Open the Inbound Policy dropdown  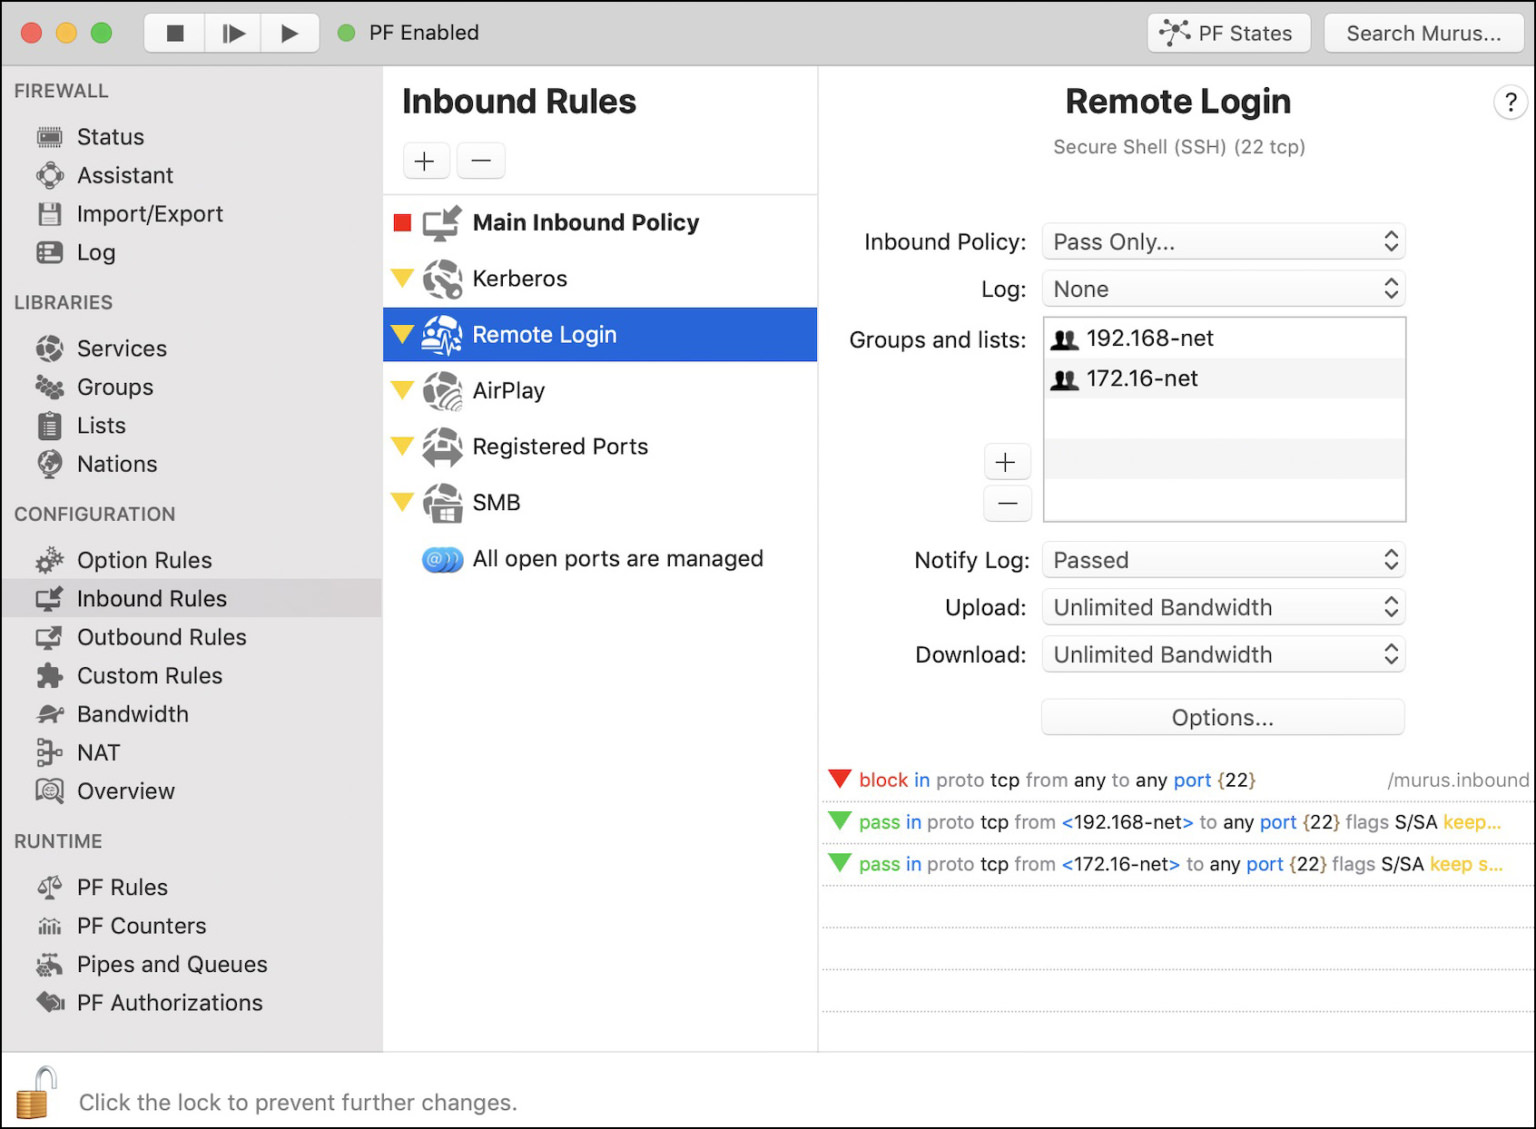point(1222,241)
